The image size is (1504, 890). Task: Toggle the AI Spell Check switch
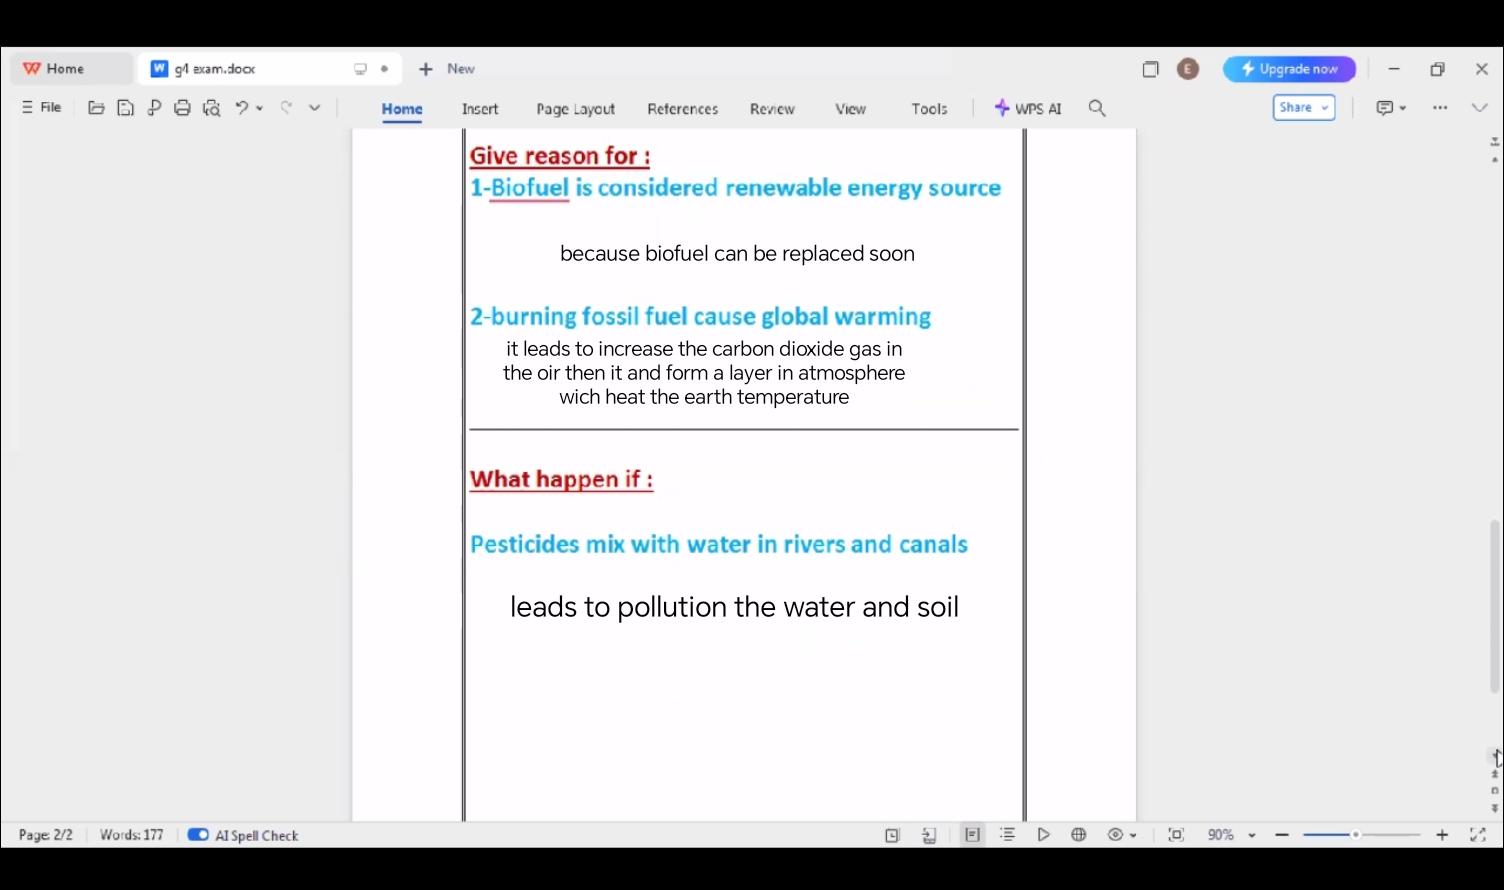pyautogui.click(x=198, y=835)
